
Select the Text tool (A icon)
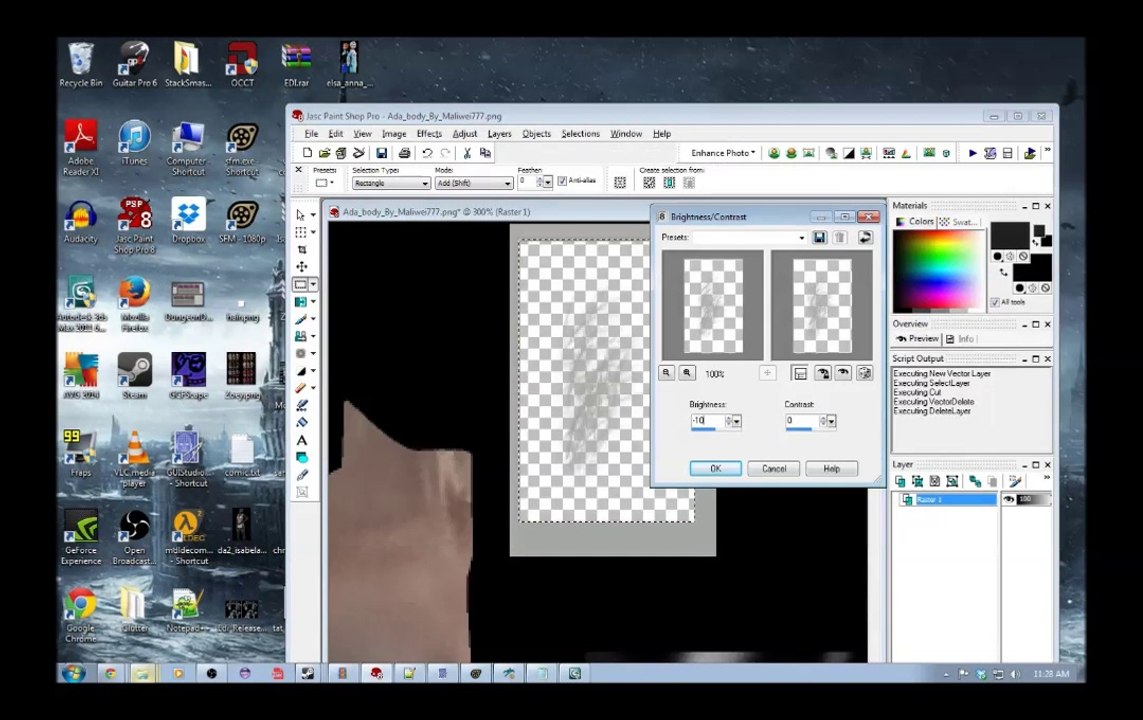point(301,440)
